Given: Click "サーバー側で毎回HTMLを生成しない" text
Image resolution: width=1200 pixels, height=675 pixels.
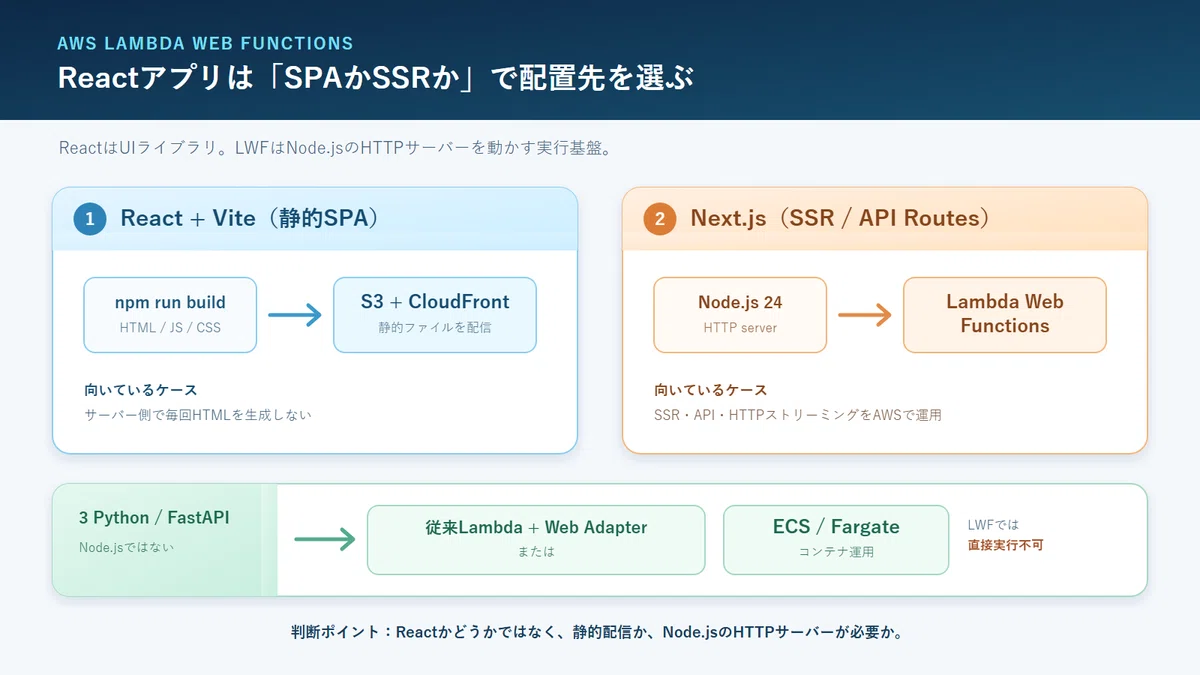Looking at the screenshot, I should point(198,414).
